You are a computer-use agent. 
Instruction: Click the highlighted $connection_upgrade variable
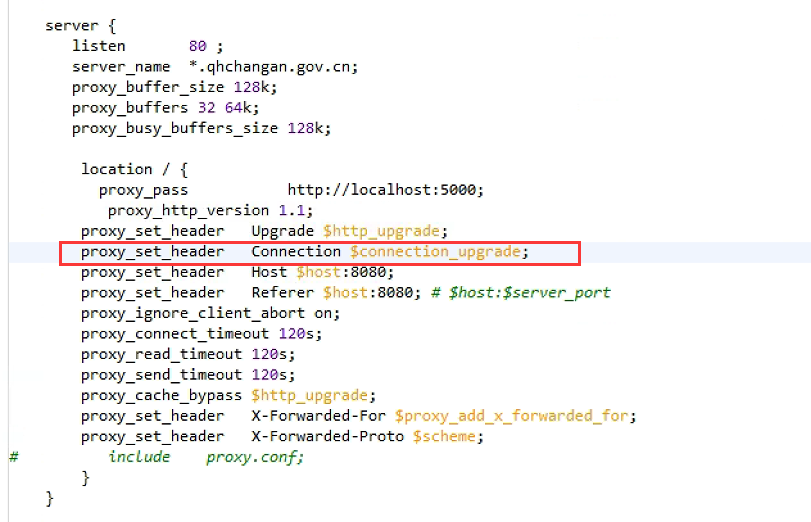click(x=434, y=252)
